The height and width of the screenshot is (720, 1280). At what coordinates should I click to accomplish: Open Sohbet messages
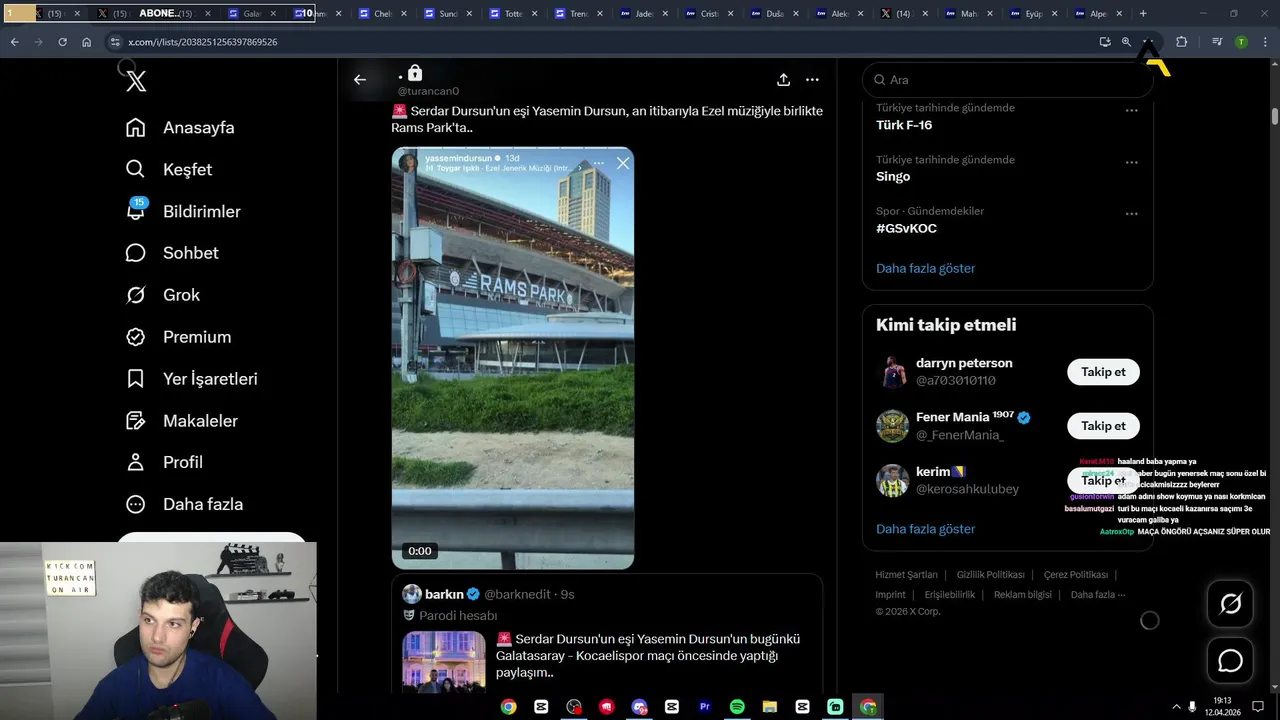point(171,253)
